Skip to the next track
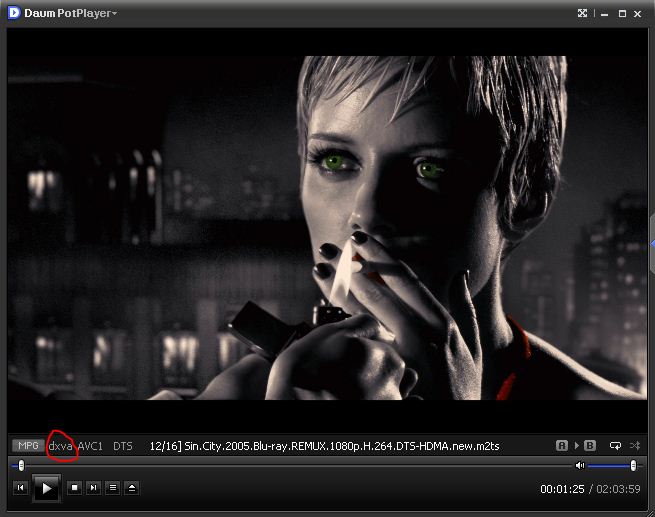 [93, 488]
